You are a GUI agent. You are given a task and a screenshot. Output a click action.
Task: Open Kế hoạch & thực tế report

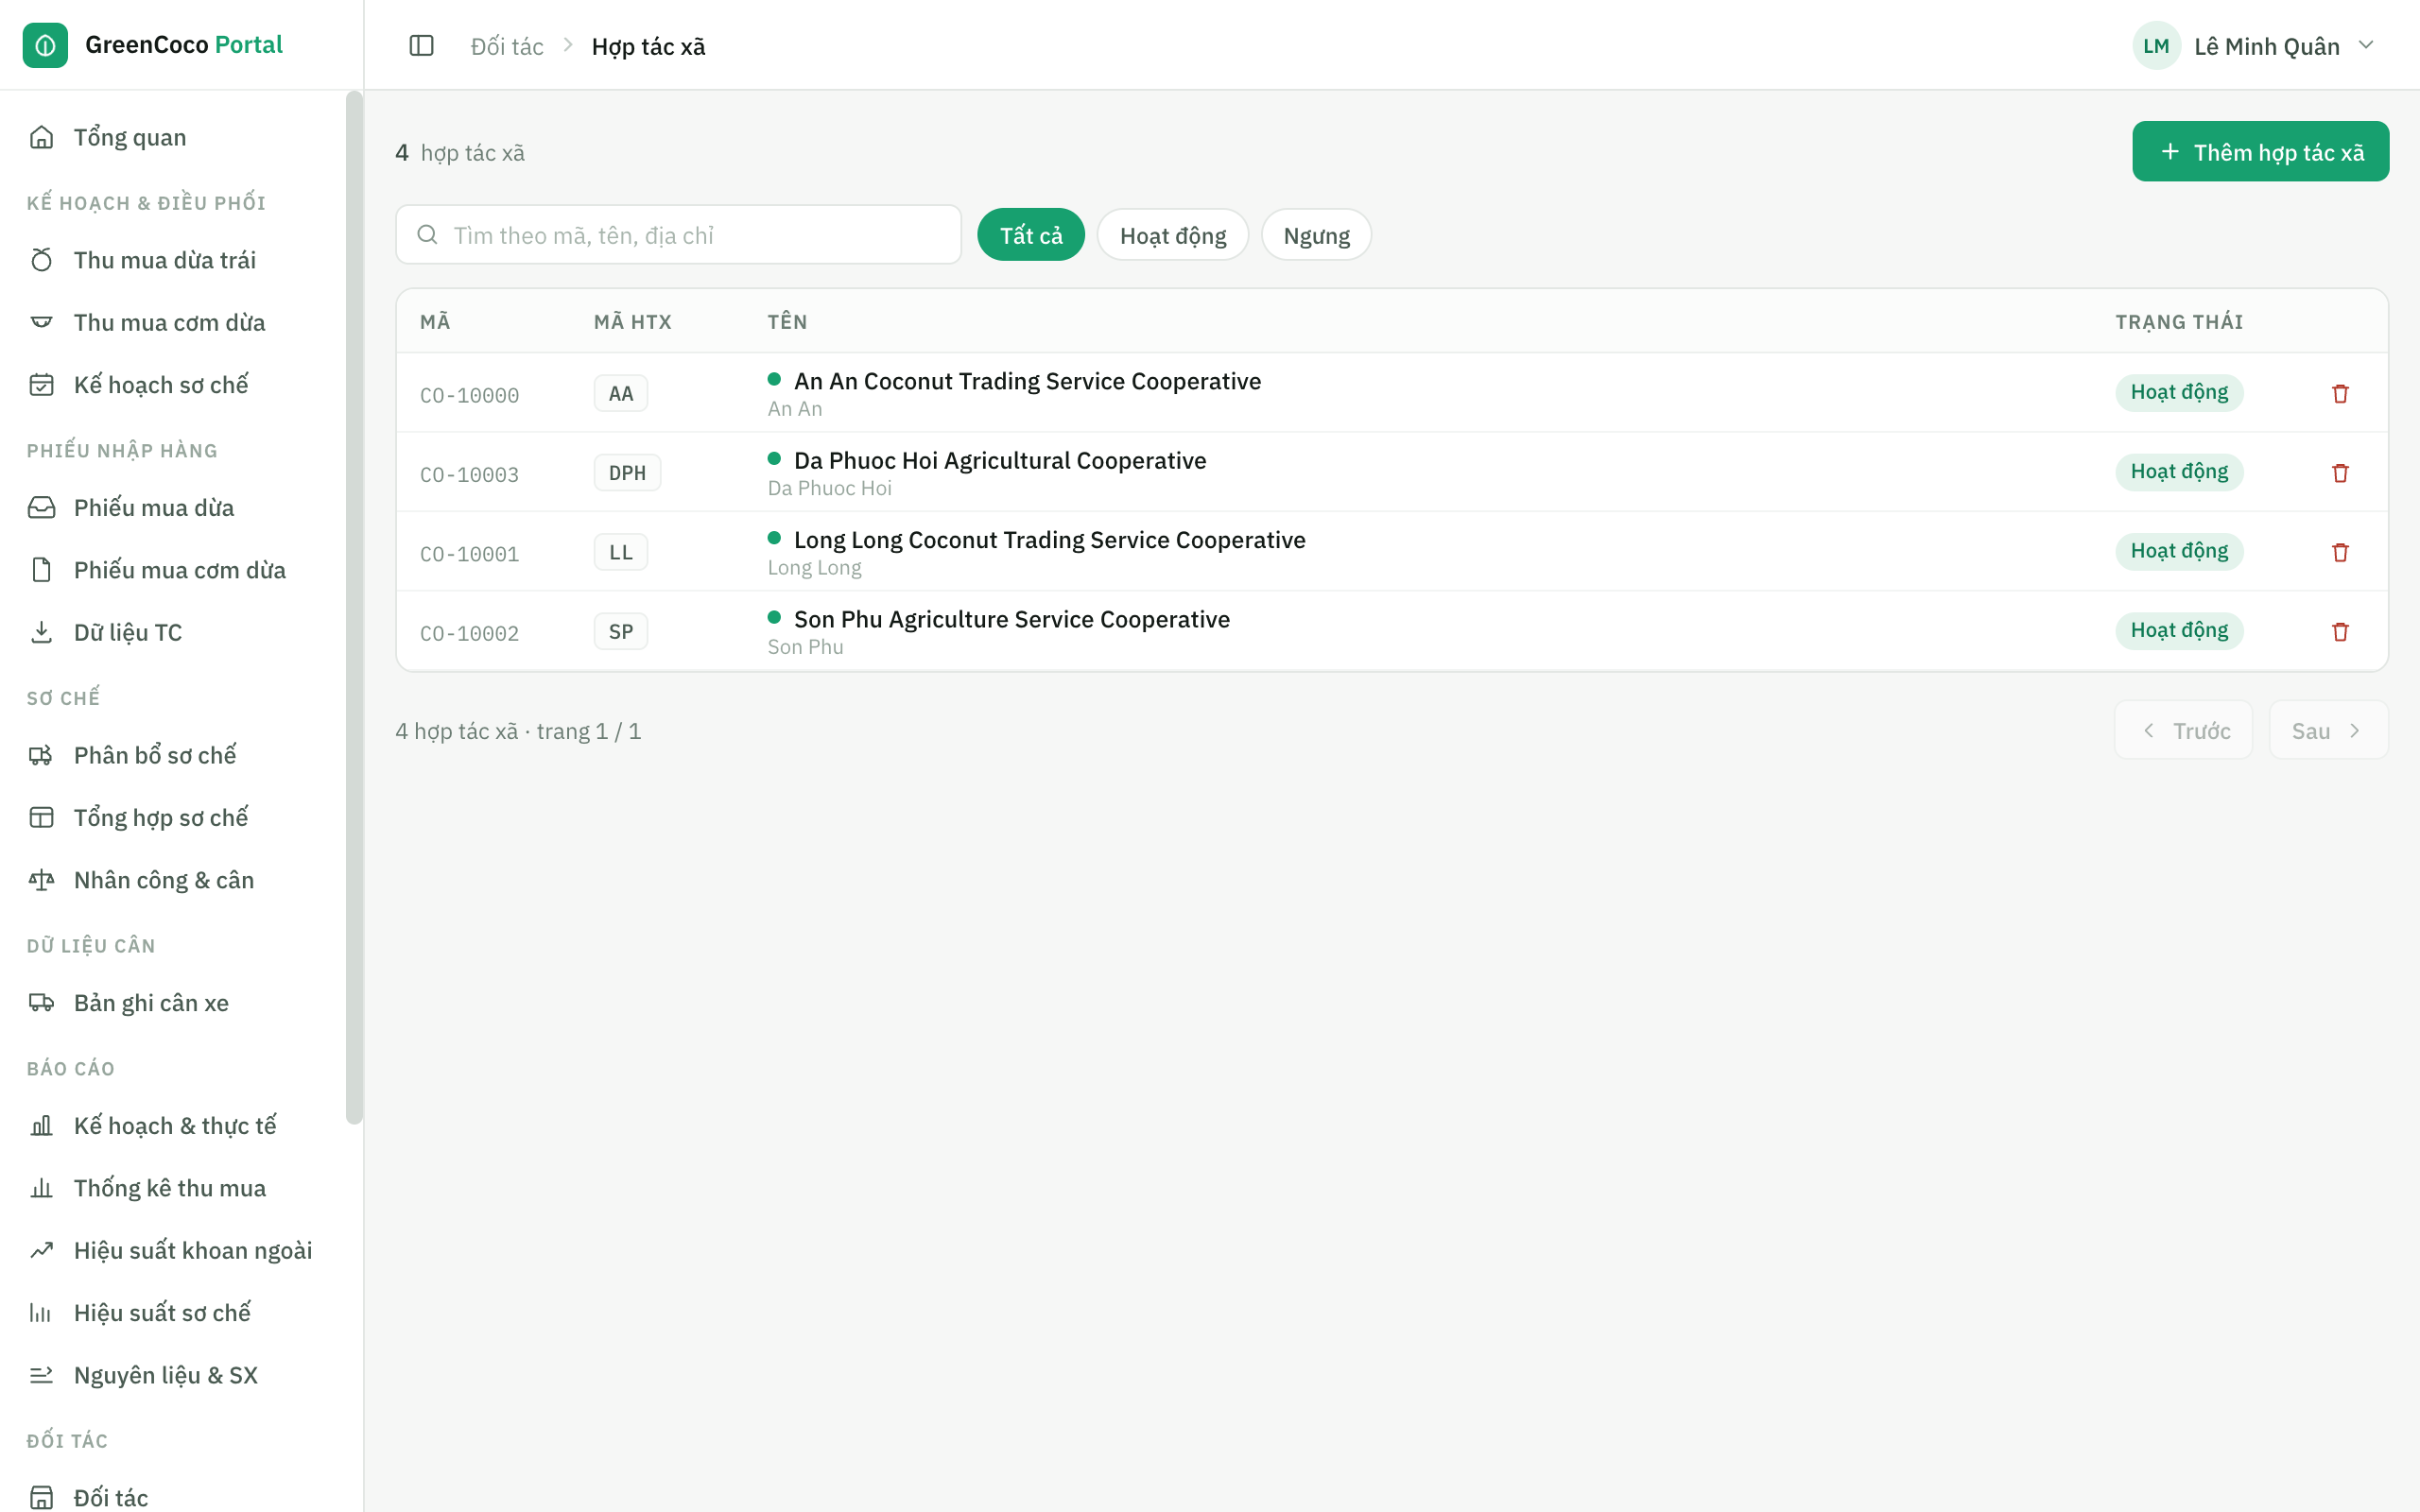pos(174,1126)
